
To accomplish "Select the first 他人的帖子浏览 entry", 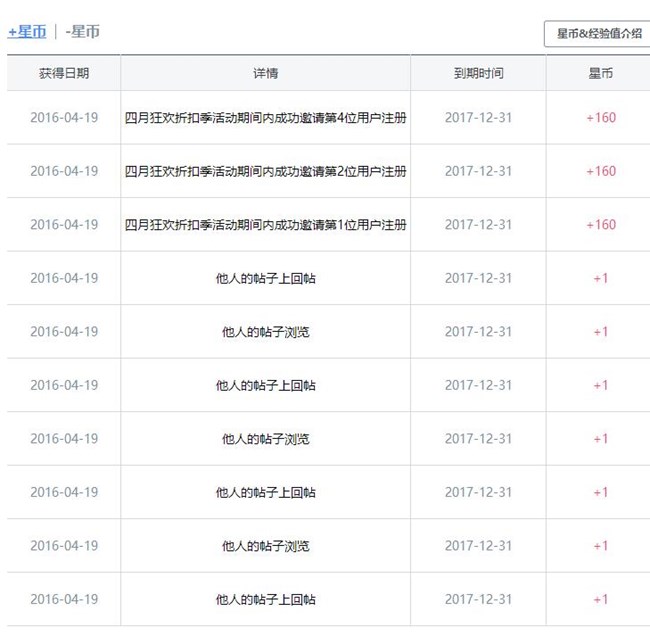I will (265, 332).
